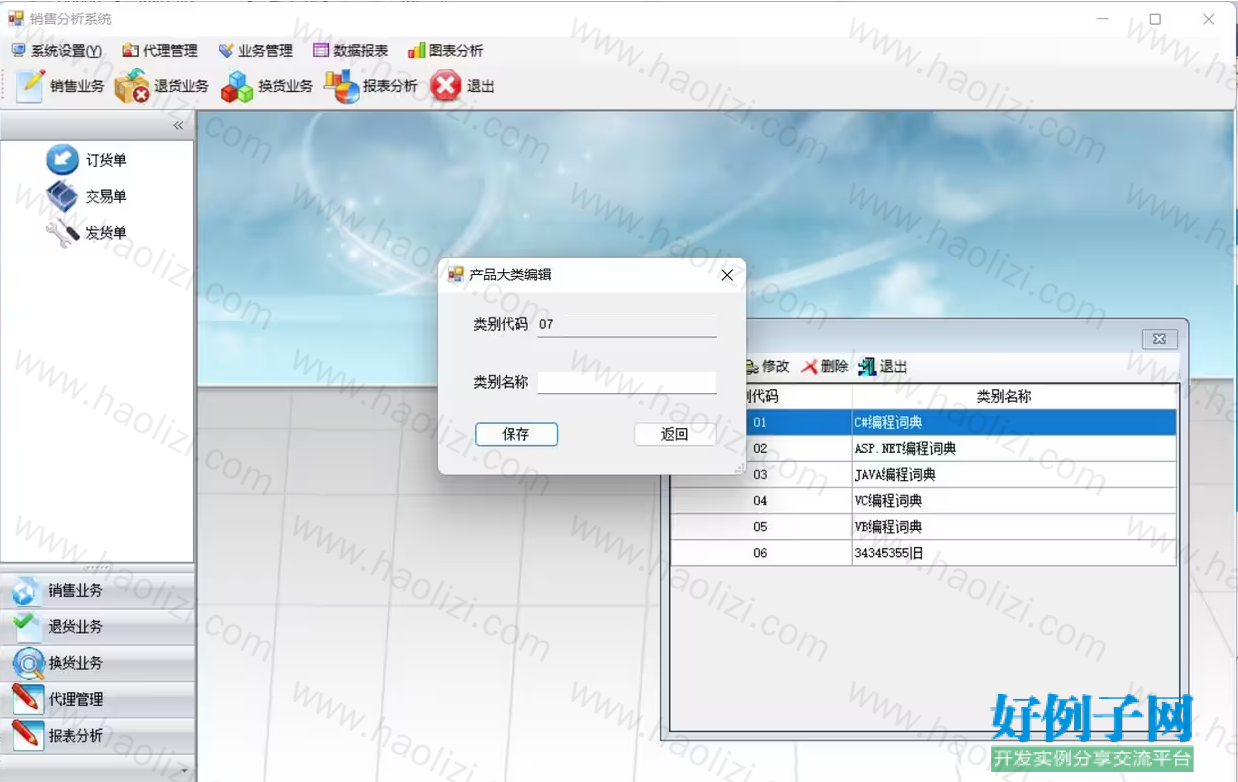This screenshot has width=1238, height=782.
Task: Select the JAVA编程词典 cell
Action: pyautogui.click(x=1014, y=474)
